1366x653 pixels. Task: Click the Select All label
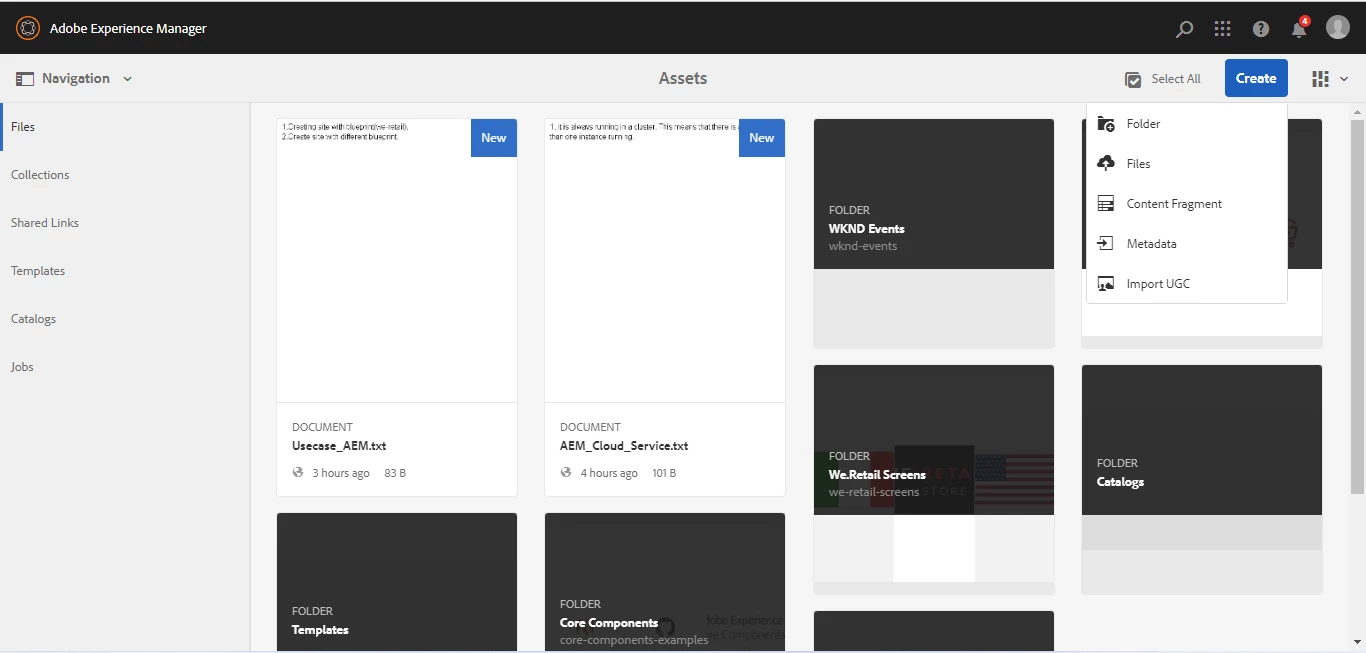(x=1176, y=79)
